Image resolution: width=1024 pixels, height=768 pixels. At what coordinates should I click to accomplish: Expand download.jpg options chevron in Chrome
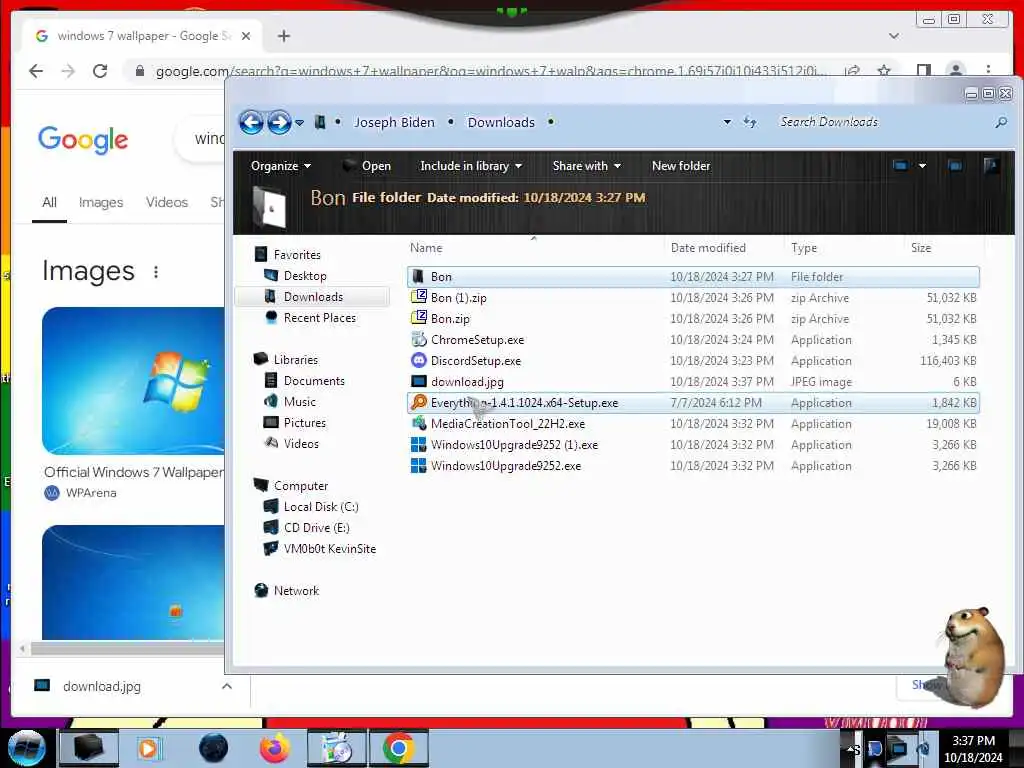[227, 686]
